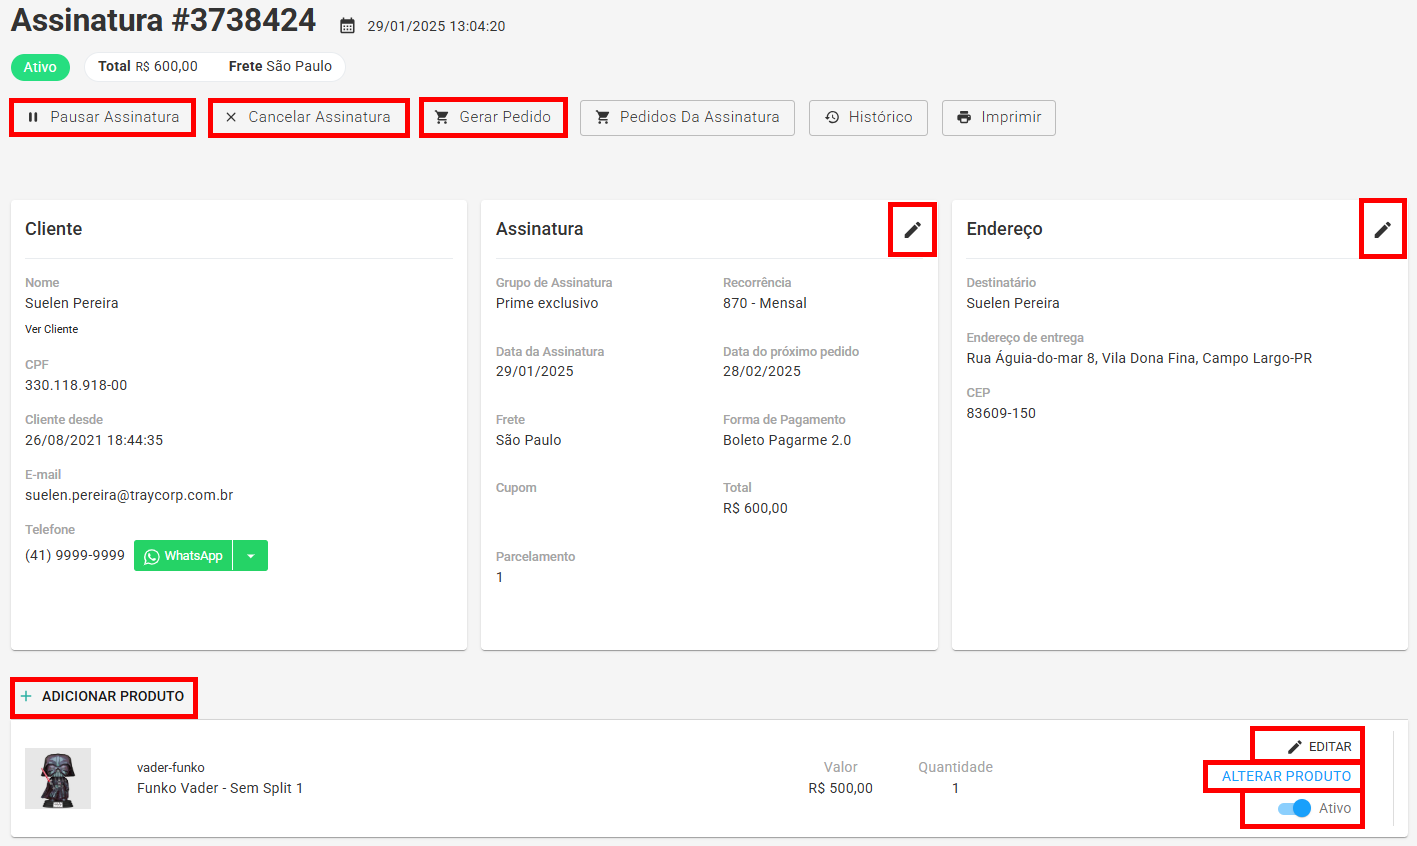Click the product value R$ 500,00
Screen dimensions: 1417x846
(x=841, y=788)
